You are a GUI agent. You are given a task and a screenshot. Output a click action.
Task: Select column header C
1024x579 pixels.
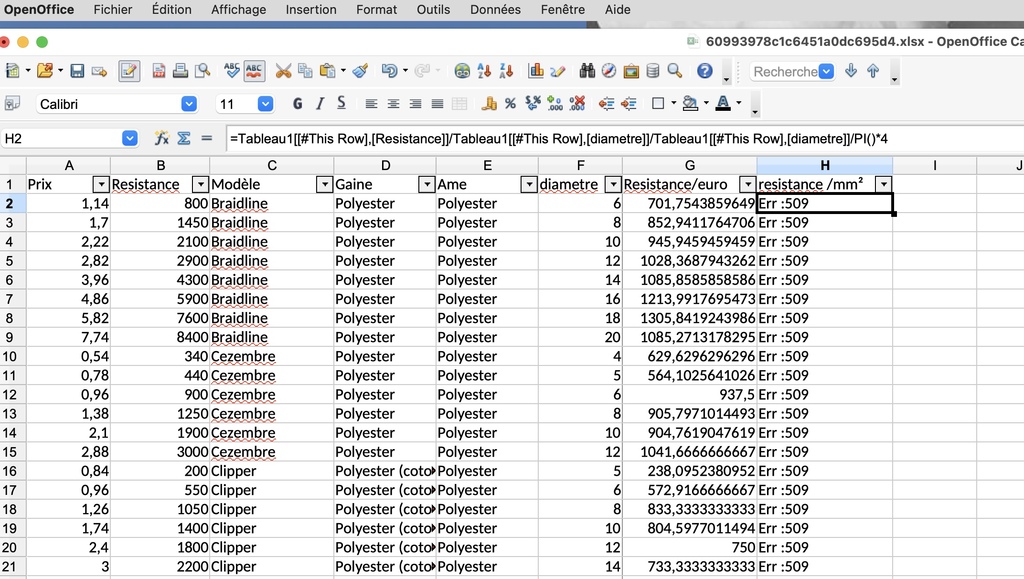[272, 166]
